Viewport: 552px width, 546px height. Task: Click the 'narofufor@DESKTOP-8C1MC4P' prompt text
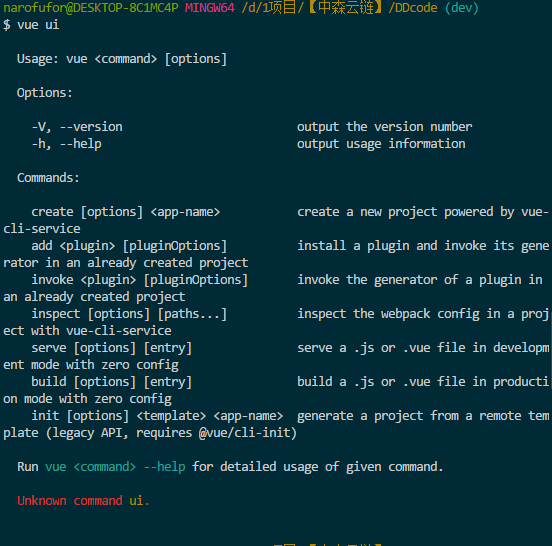[91, 7]
